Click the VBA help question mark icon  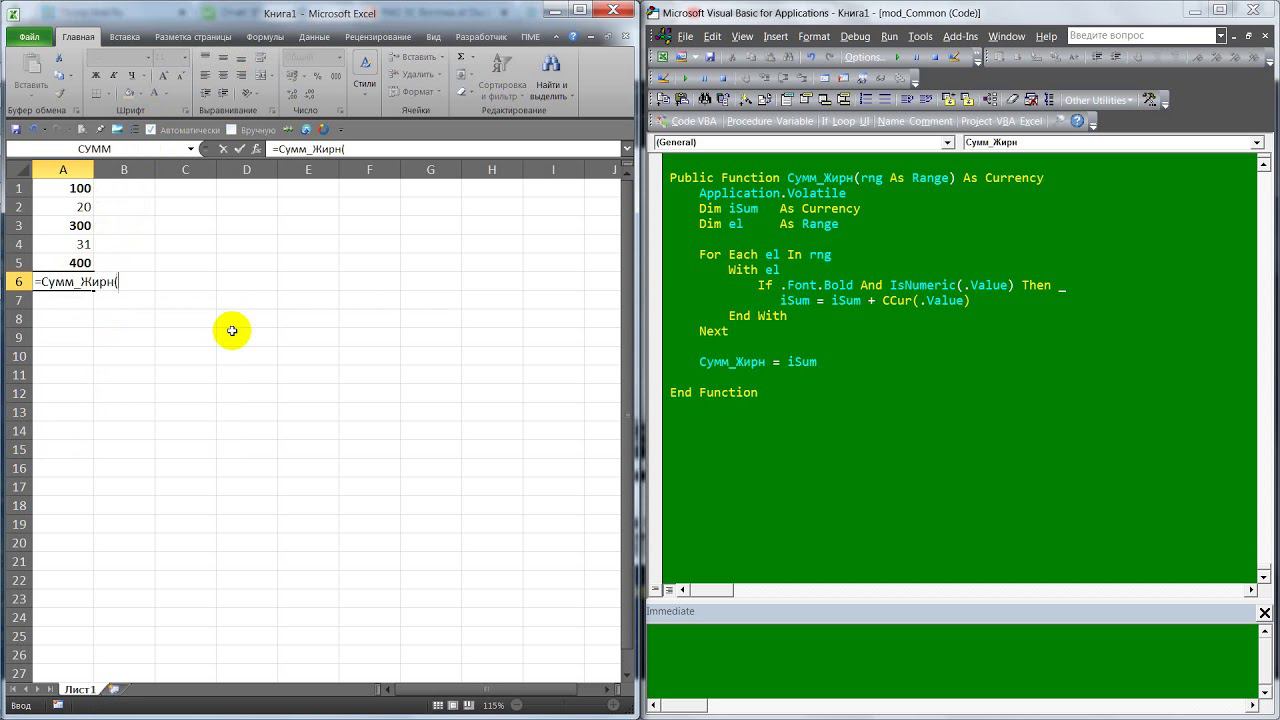click(x=1077, y=121)
